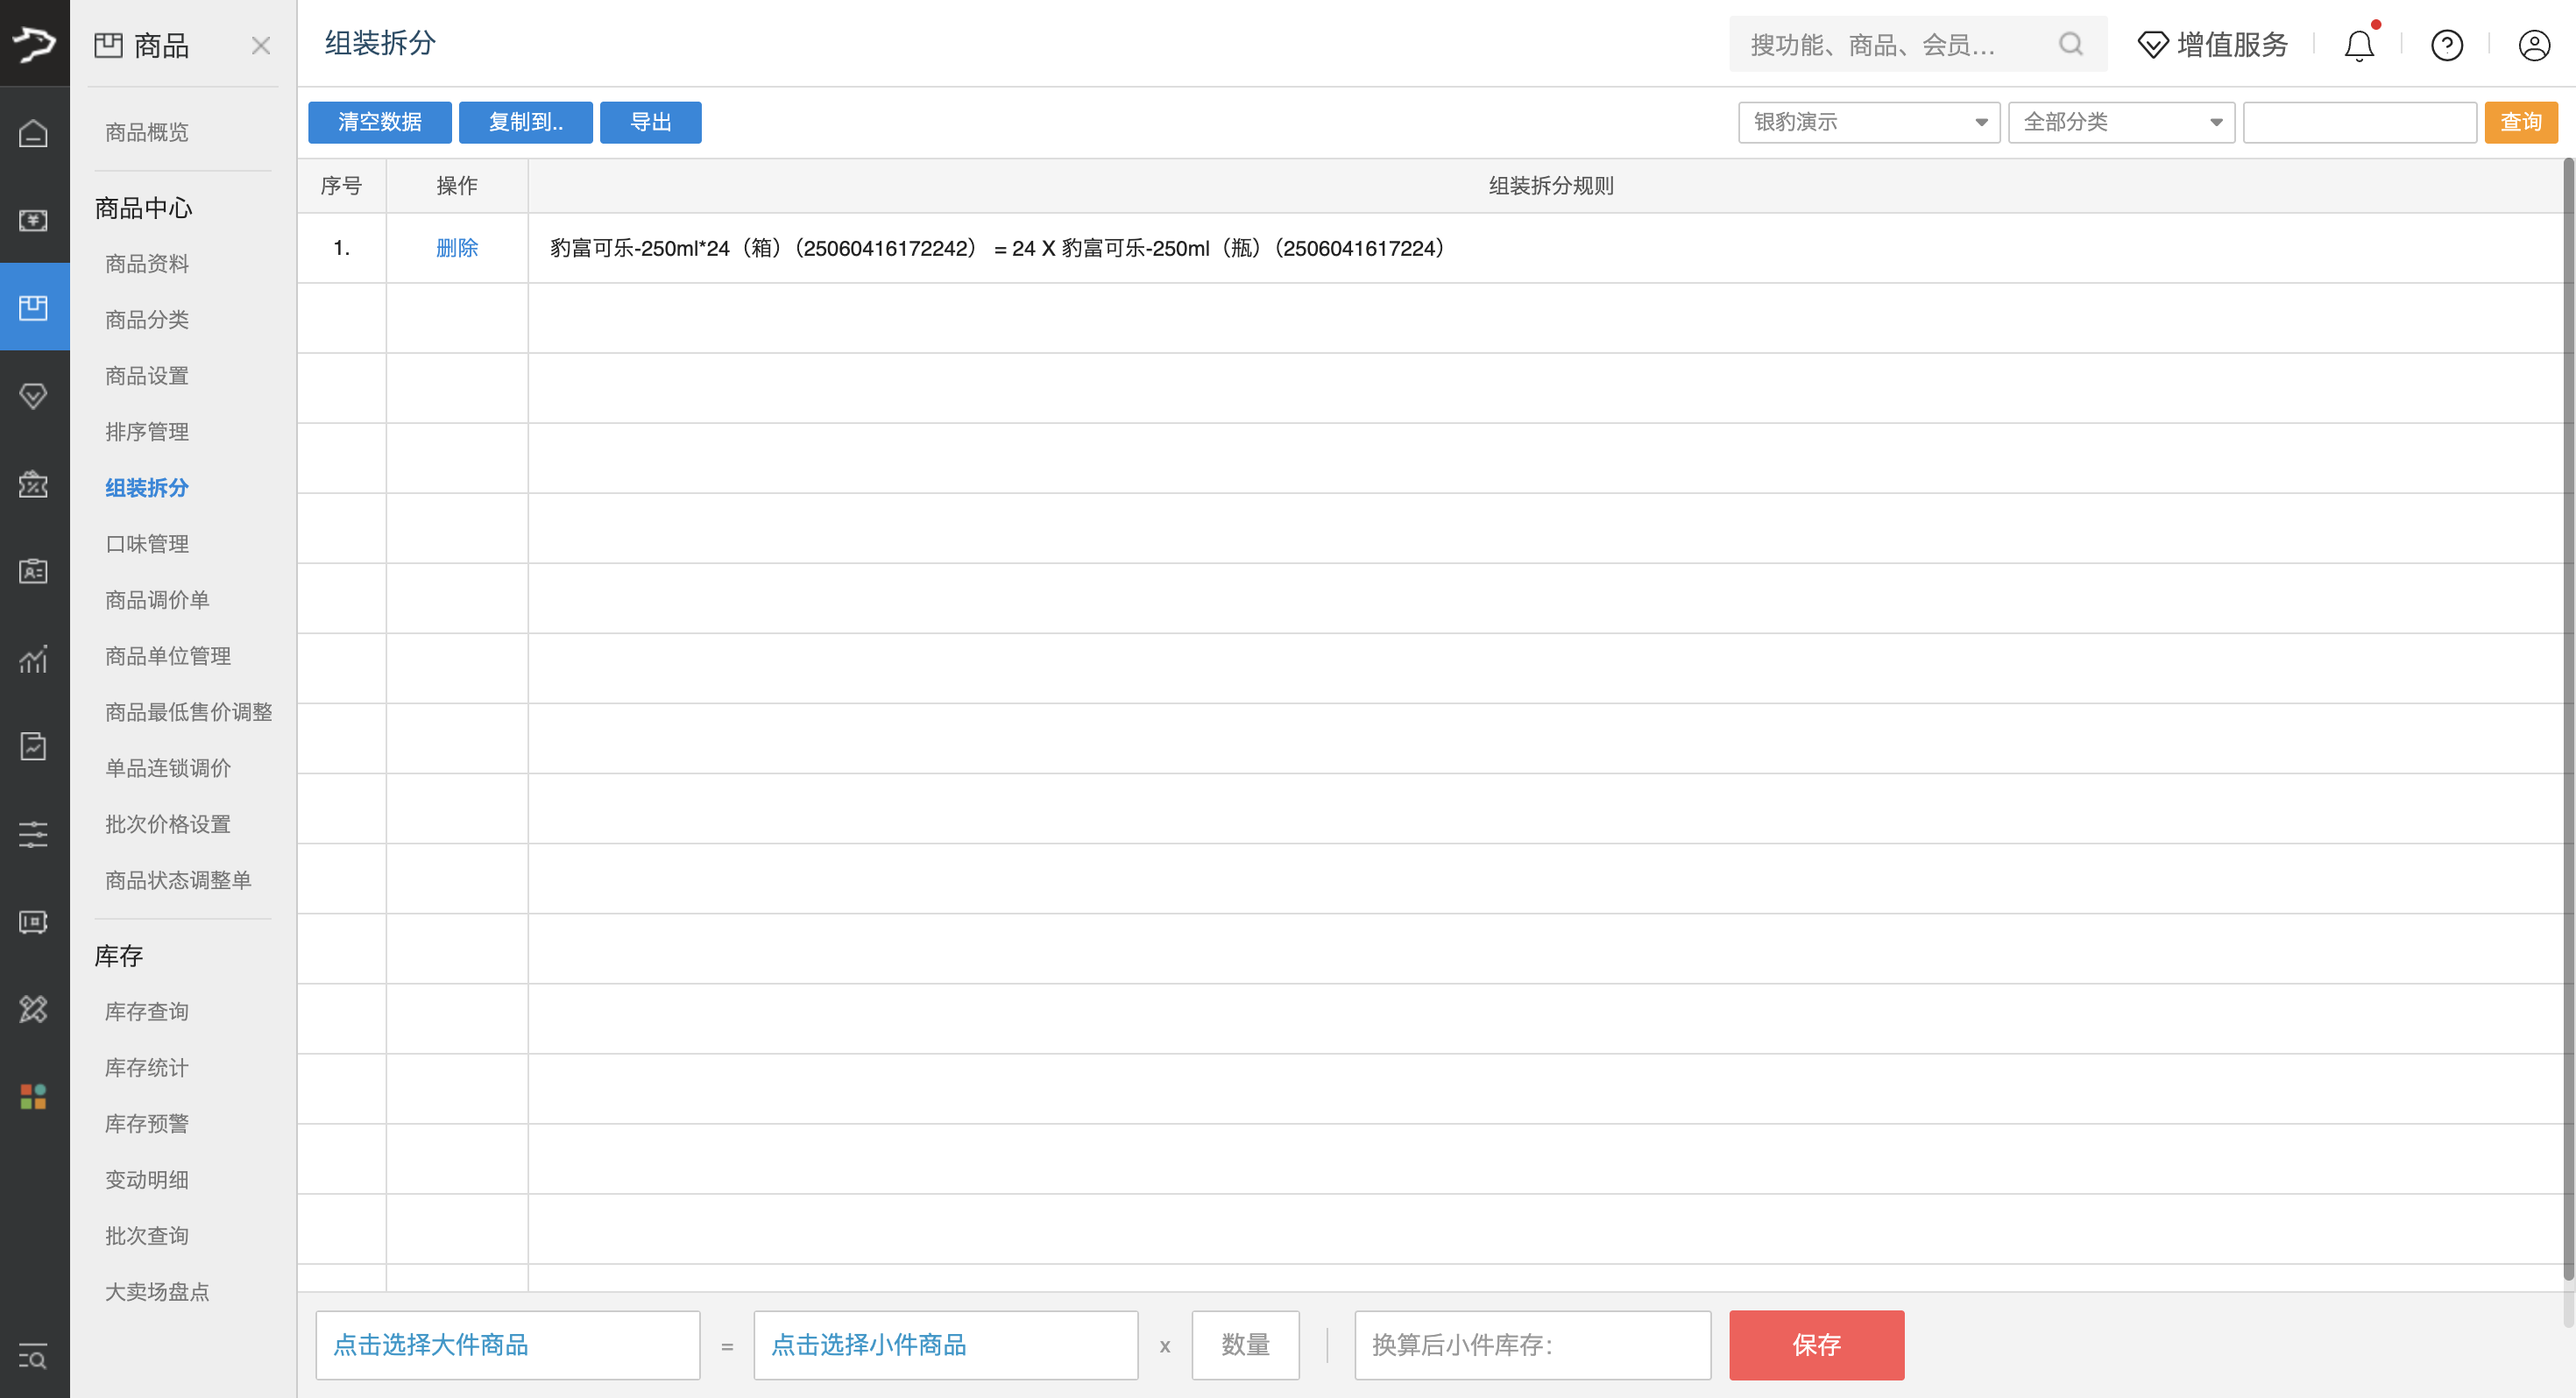Click the 豹富可乐-250ml*24 rule text

[x=997, y=248]
